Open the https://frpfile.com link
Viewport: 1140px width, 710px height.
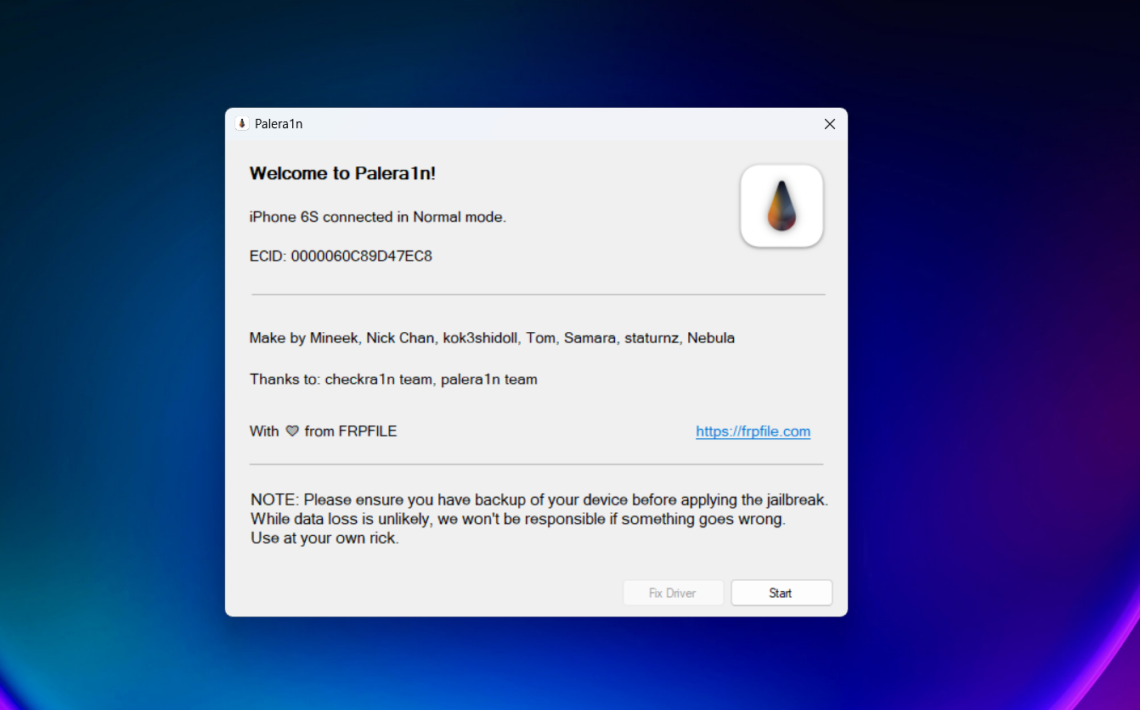click(x=752, y=432)
